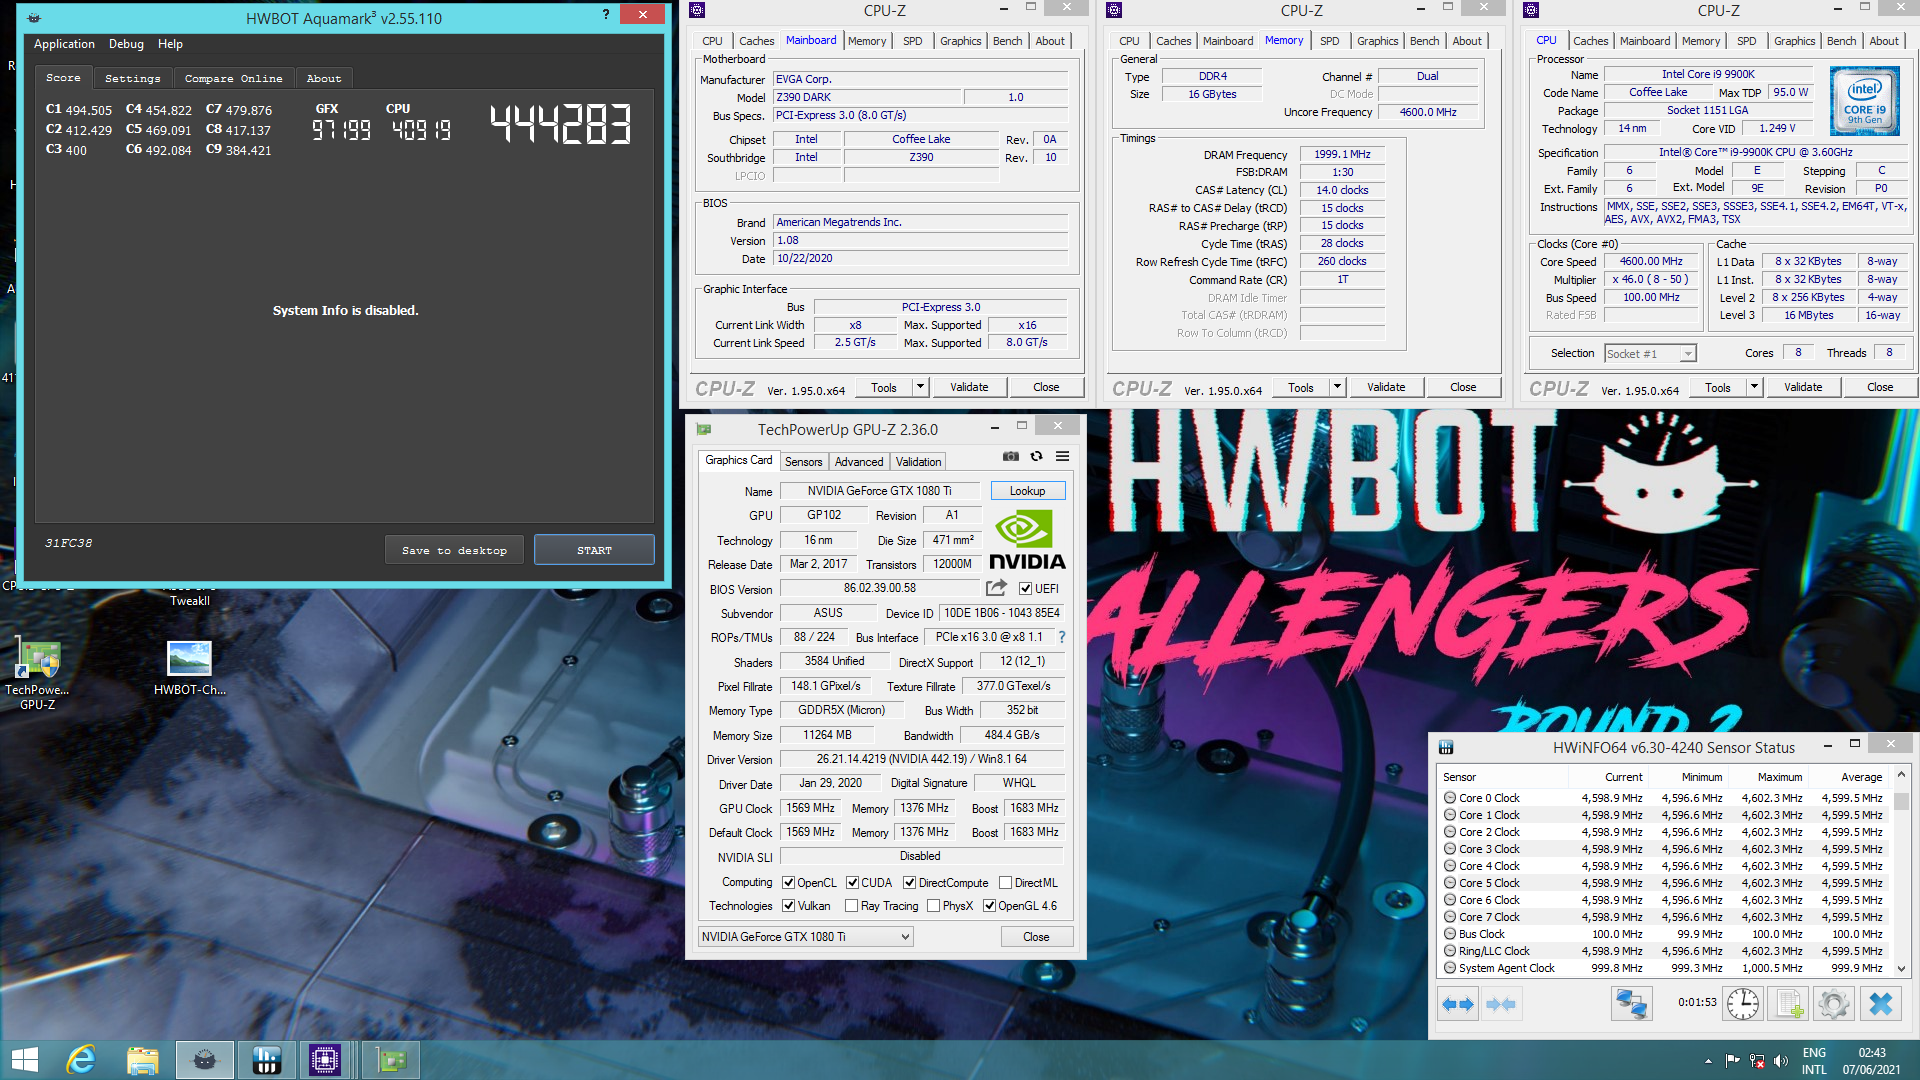
Task: Open Socket #1 selection dropdown in CPU-Z
Action: 1650,353
